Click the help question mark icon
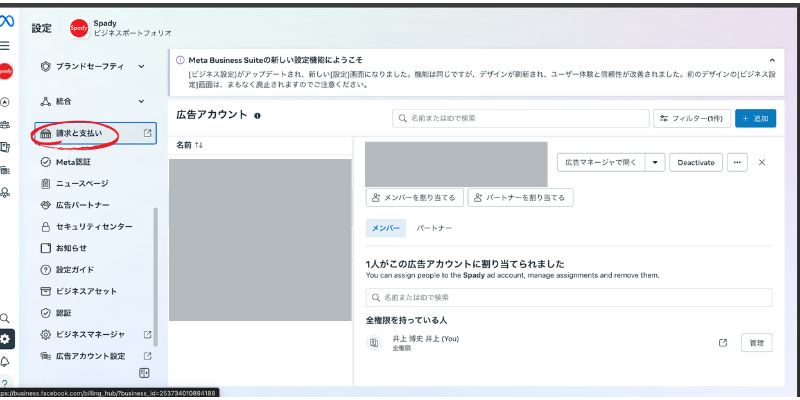The image size is (800, 400). (5, 384)
